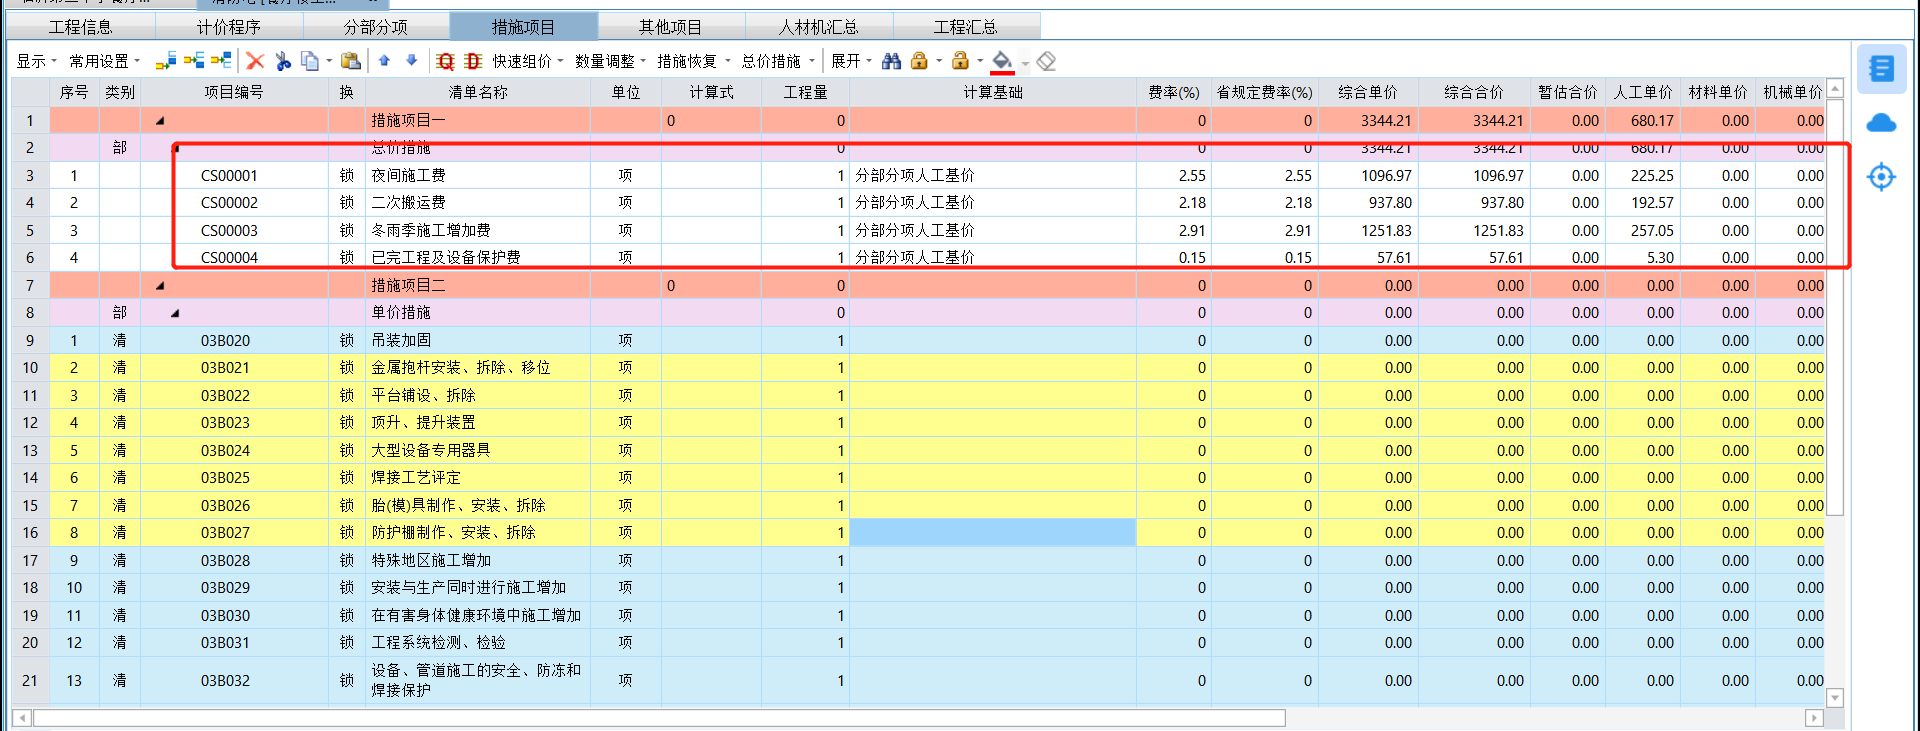1920x731 pixels.
Task: Open the copy icon dropdown arrow
Action: tap(329, 62)
